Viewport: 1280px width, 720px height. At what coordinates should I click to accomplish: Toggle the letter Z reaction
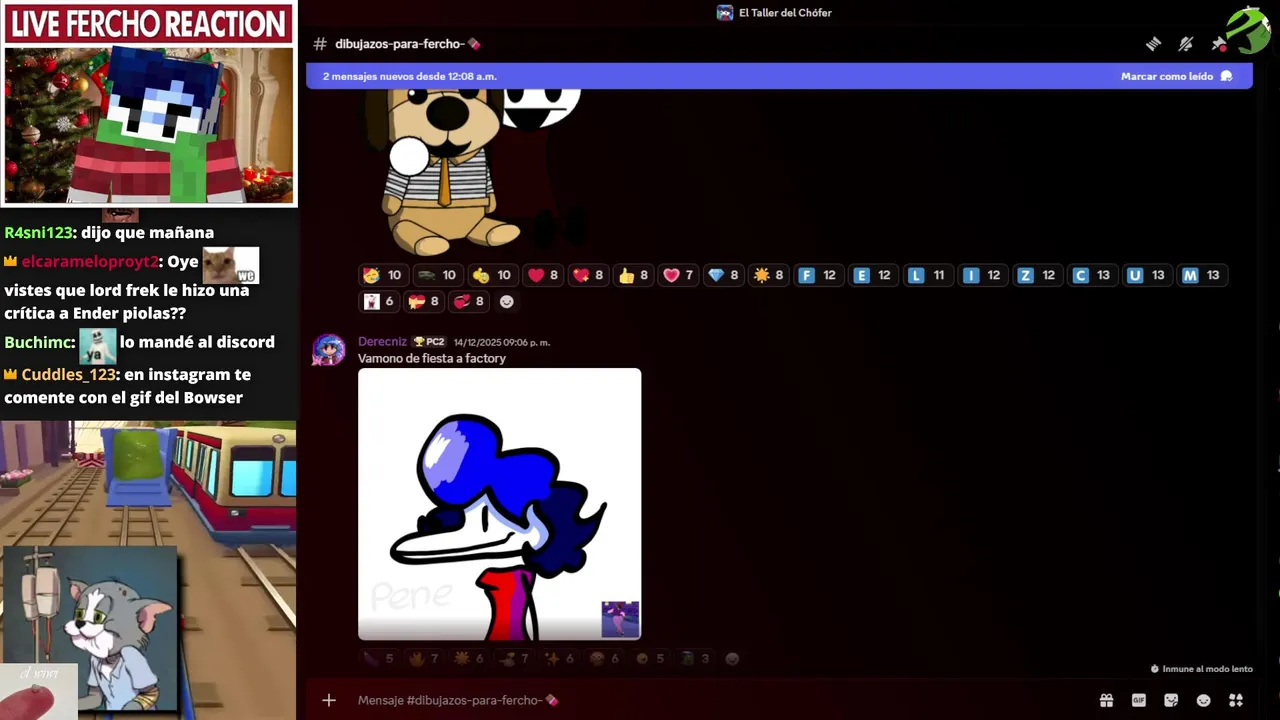point(1036,275)
